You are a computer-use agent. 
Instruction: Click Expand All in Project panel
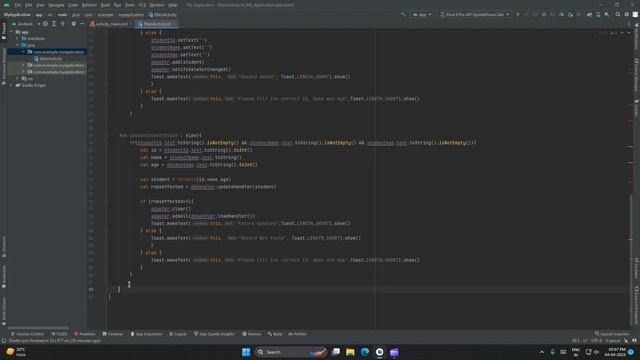pos(54,24)
